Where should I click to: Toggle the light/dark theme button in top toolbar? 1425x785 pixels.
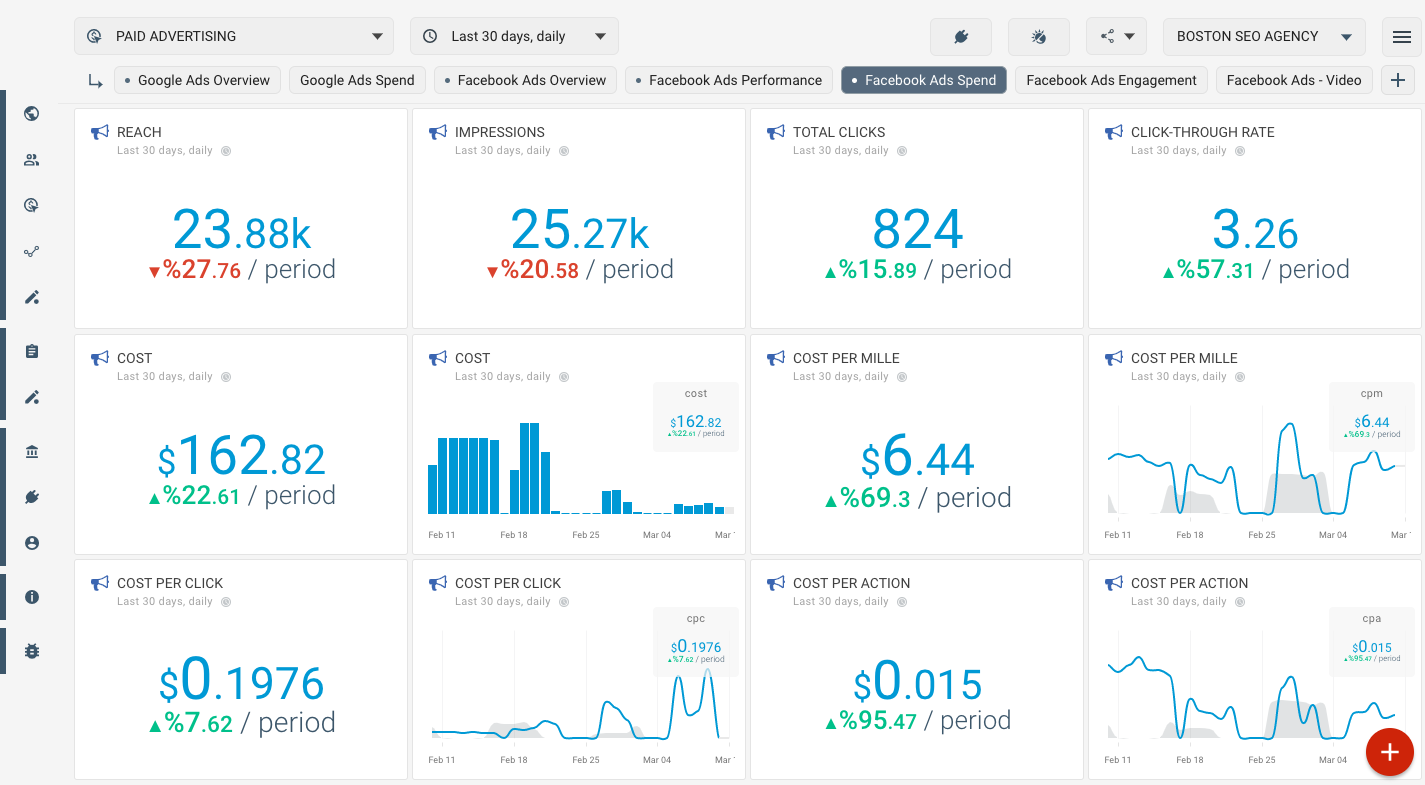[x=1038, y=37]
